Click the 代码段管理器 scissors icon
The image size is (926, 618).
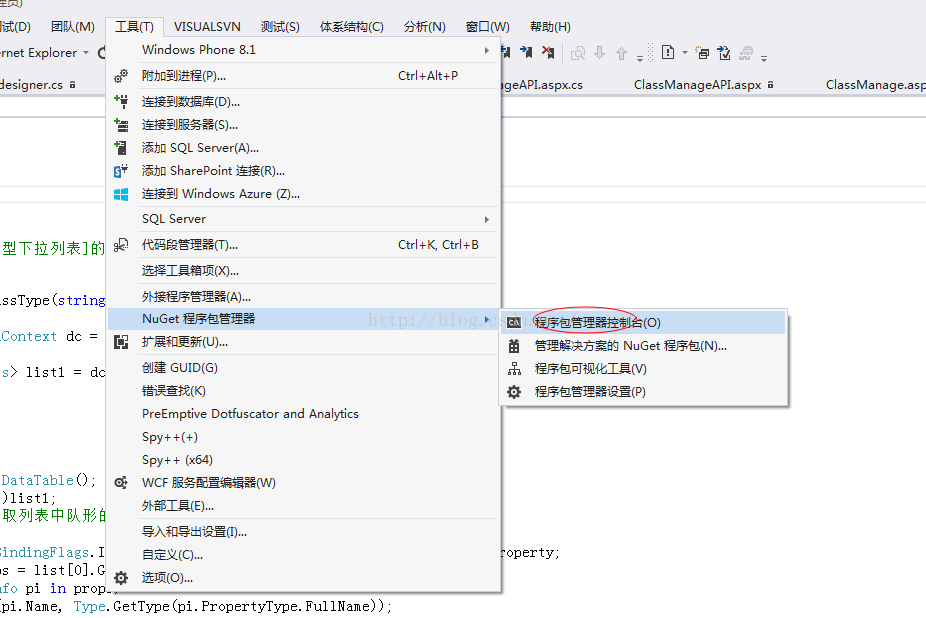121,245
